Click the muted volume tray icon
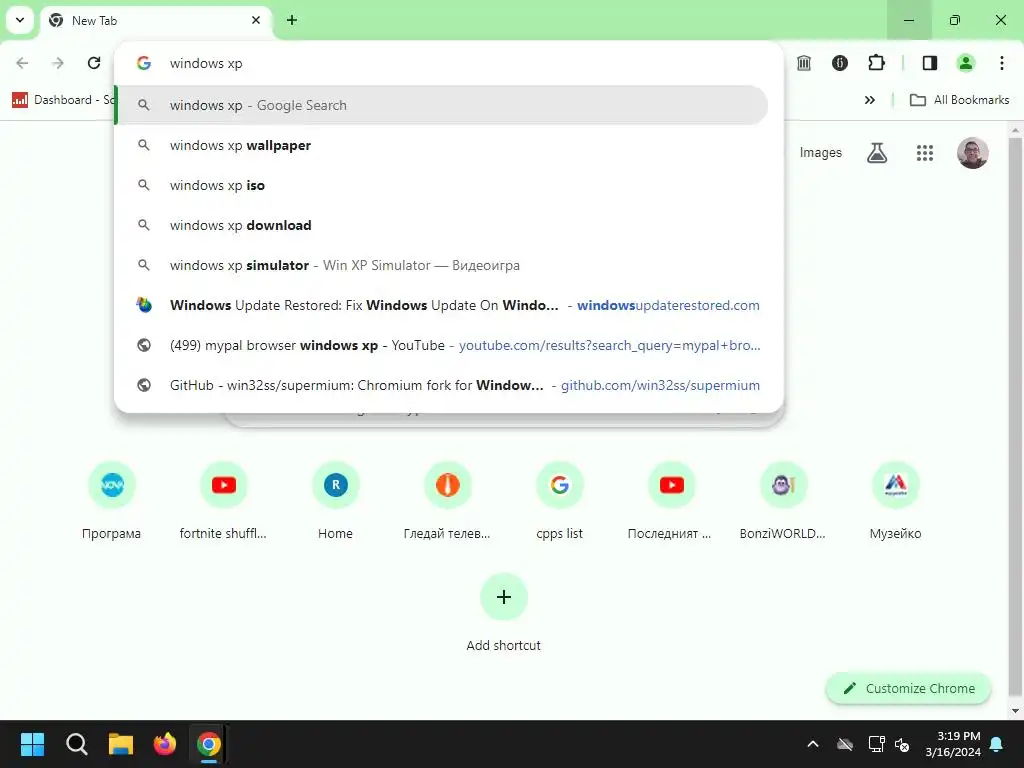Image resolution: width=1024 pixels, height=768 pixels. coord(902,744)
